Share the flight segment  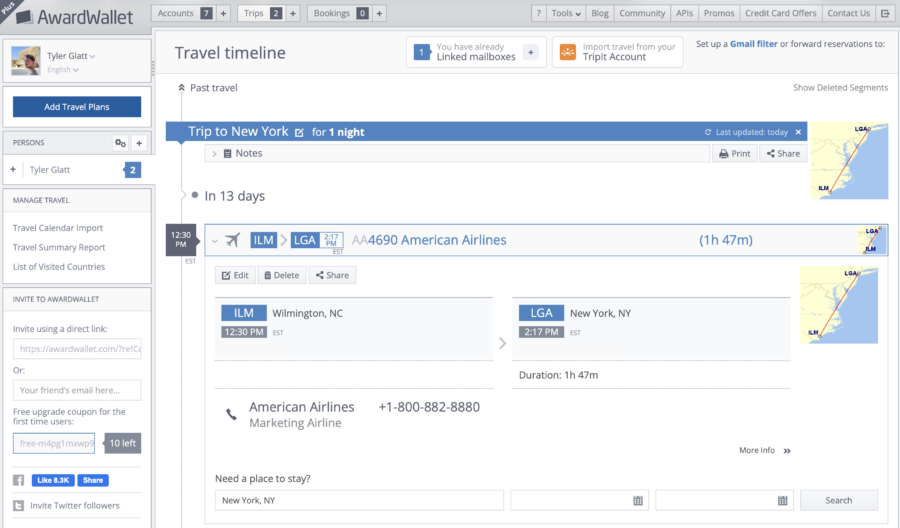(332, 275)
